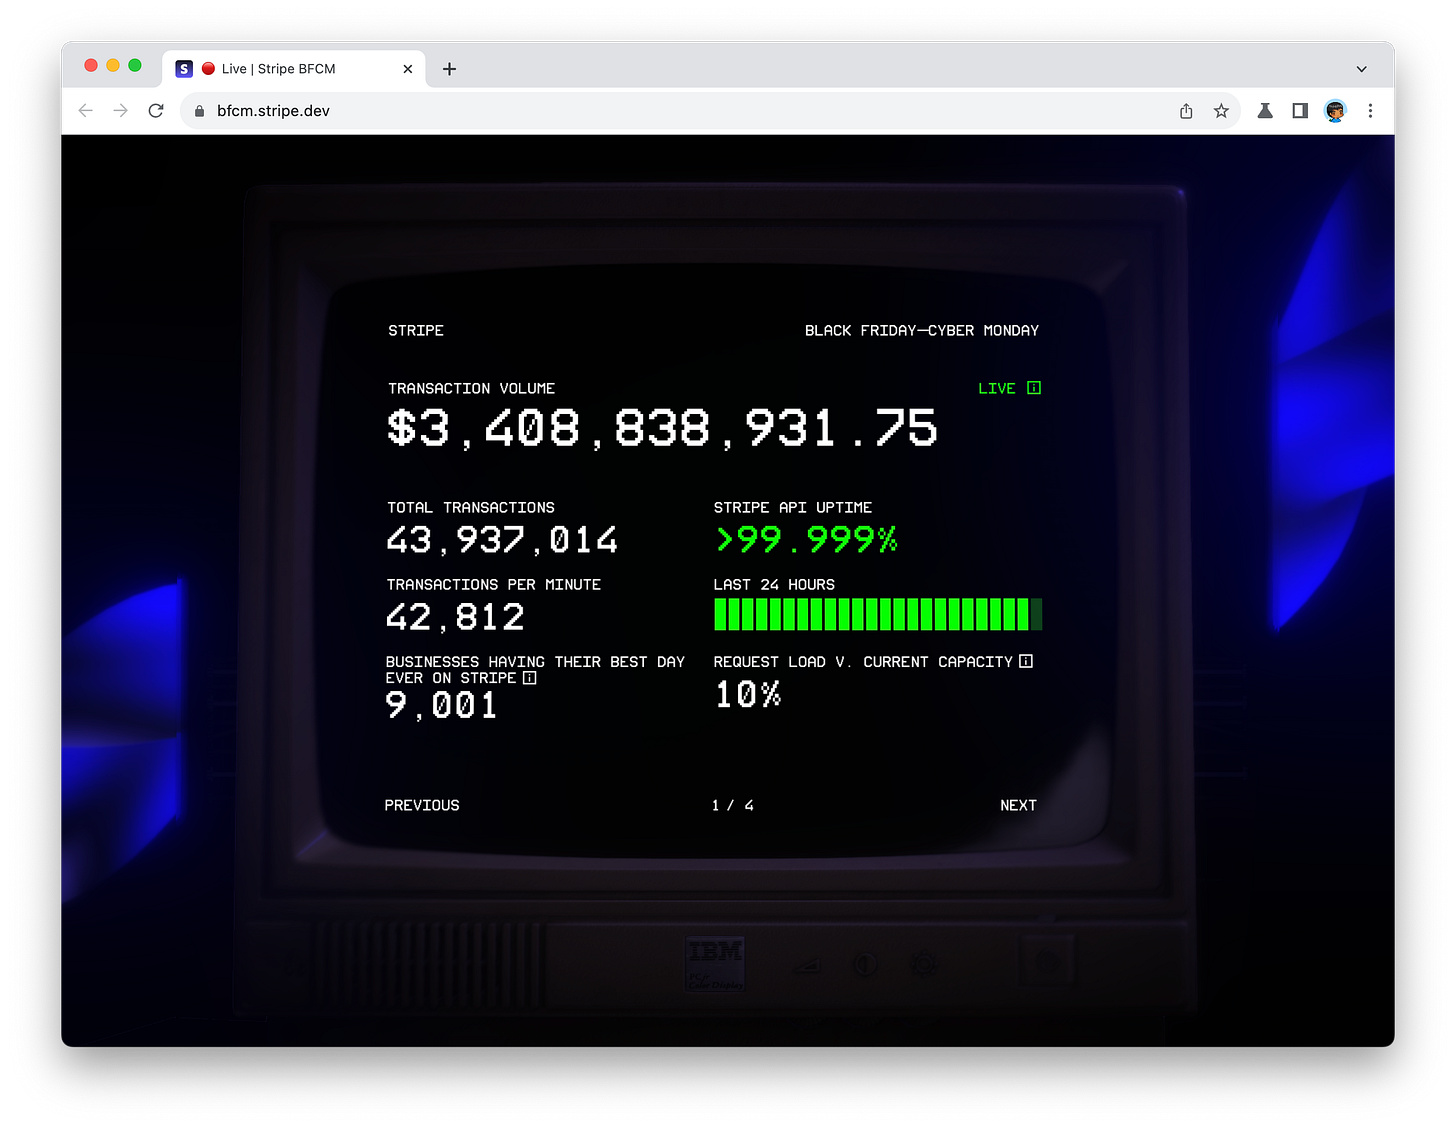Open the Chrome Labs flask icon
The width and height of the screenshot is (1456, 1128).
coord(1265,111)
